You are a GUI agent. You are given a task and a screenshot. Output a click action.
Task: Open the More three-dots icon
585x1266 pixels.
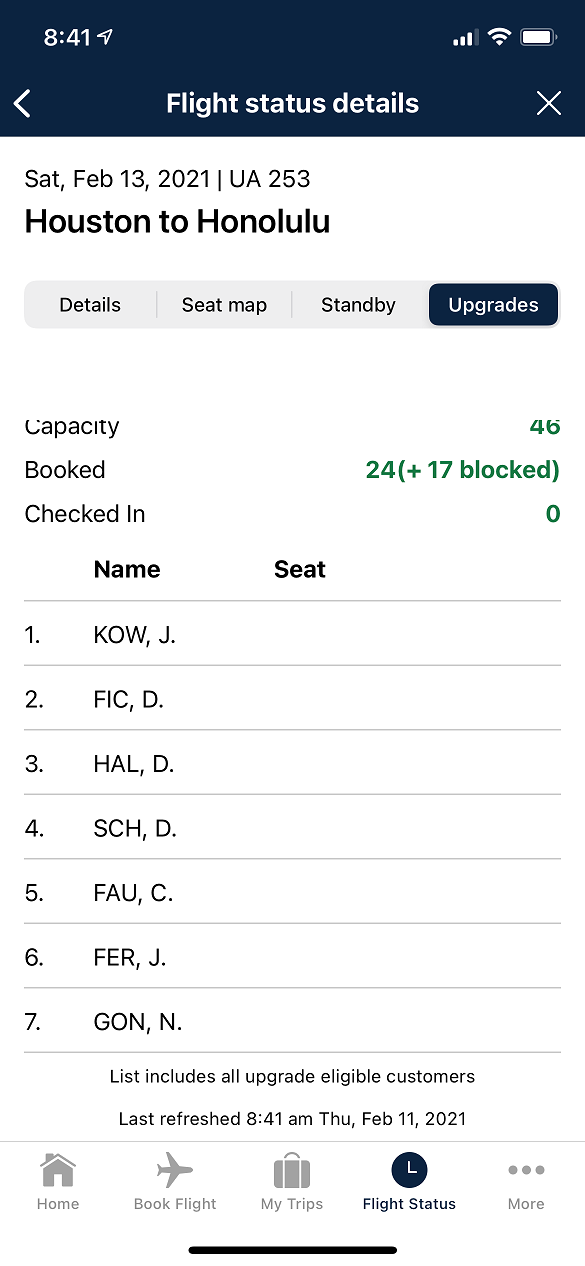(x=526, y=1170)
